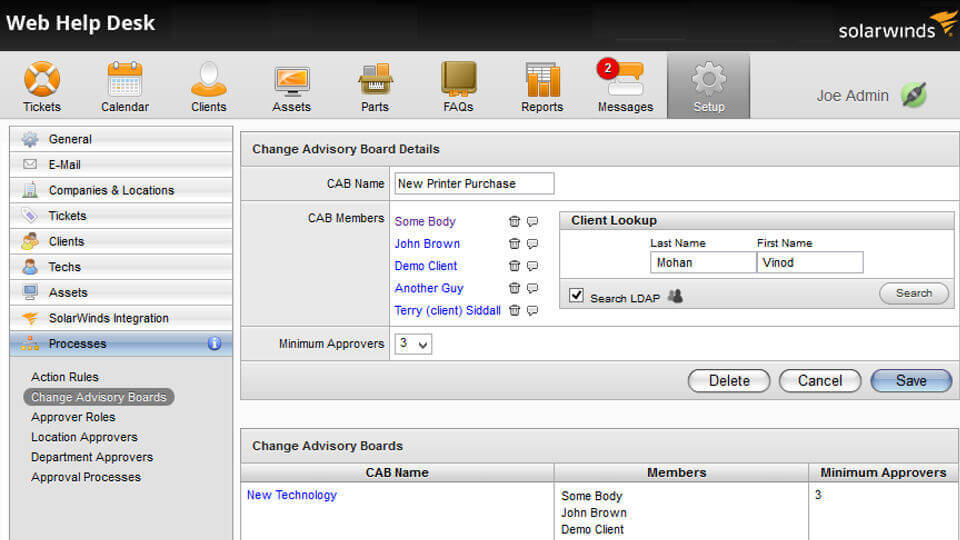The image size is (960, 540).
Task: Click the Joe Admin user name
Action: click(852, 96)
